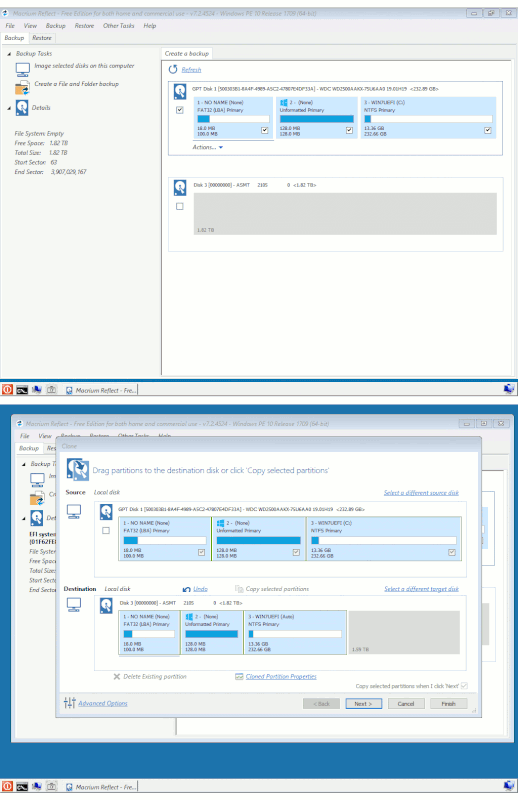518x800 pixels.
Task: Toggle the GPT Disk 1 checkbox in upper window
Action: [x=180, y=110]
